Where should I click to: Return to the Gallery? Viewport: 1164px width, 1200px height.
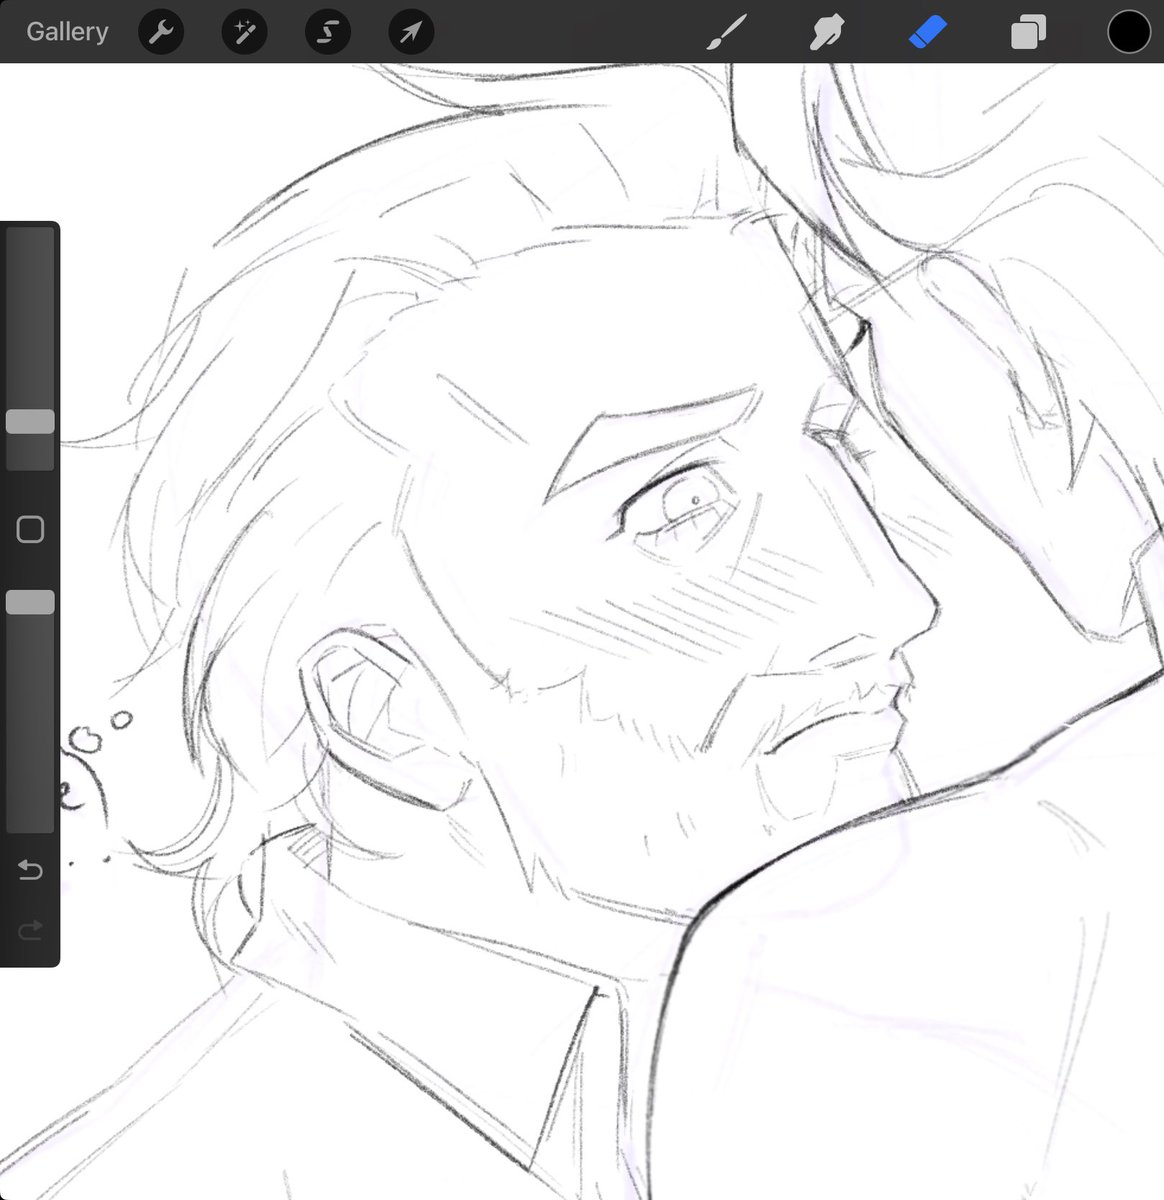(67, 32)
